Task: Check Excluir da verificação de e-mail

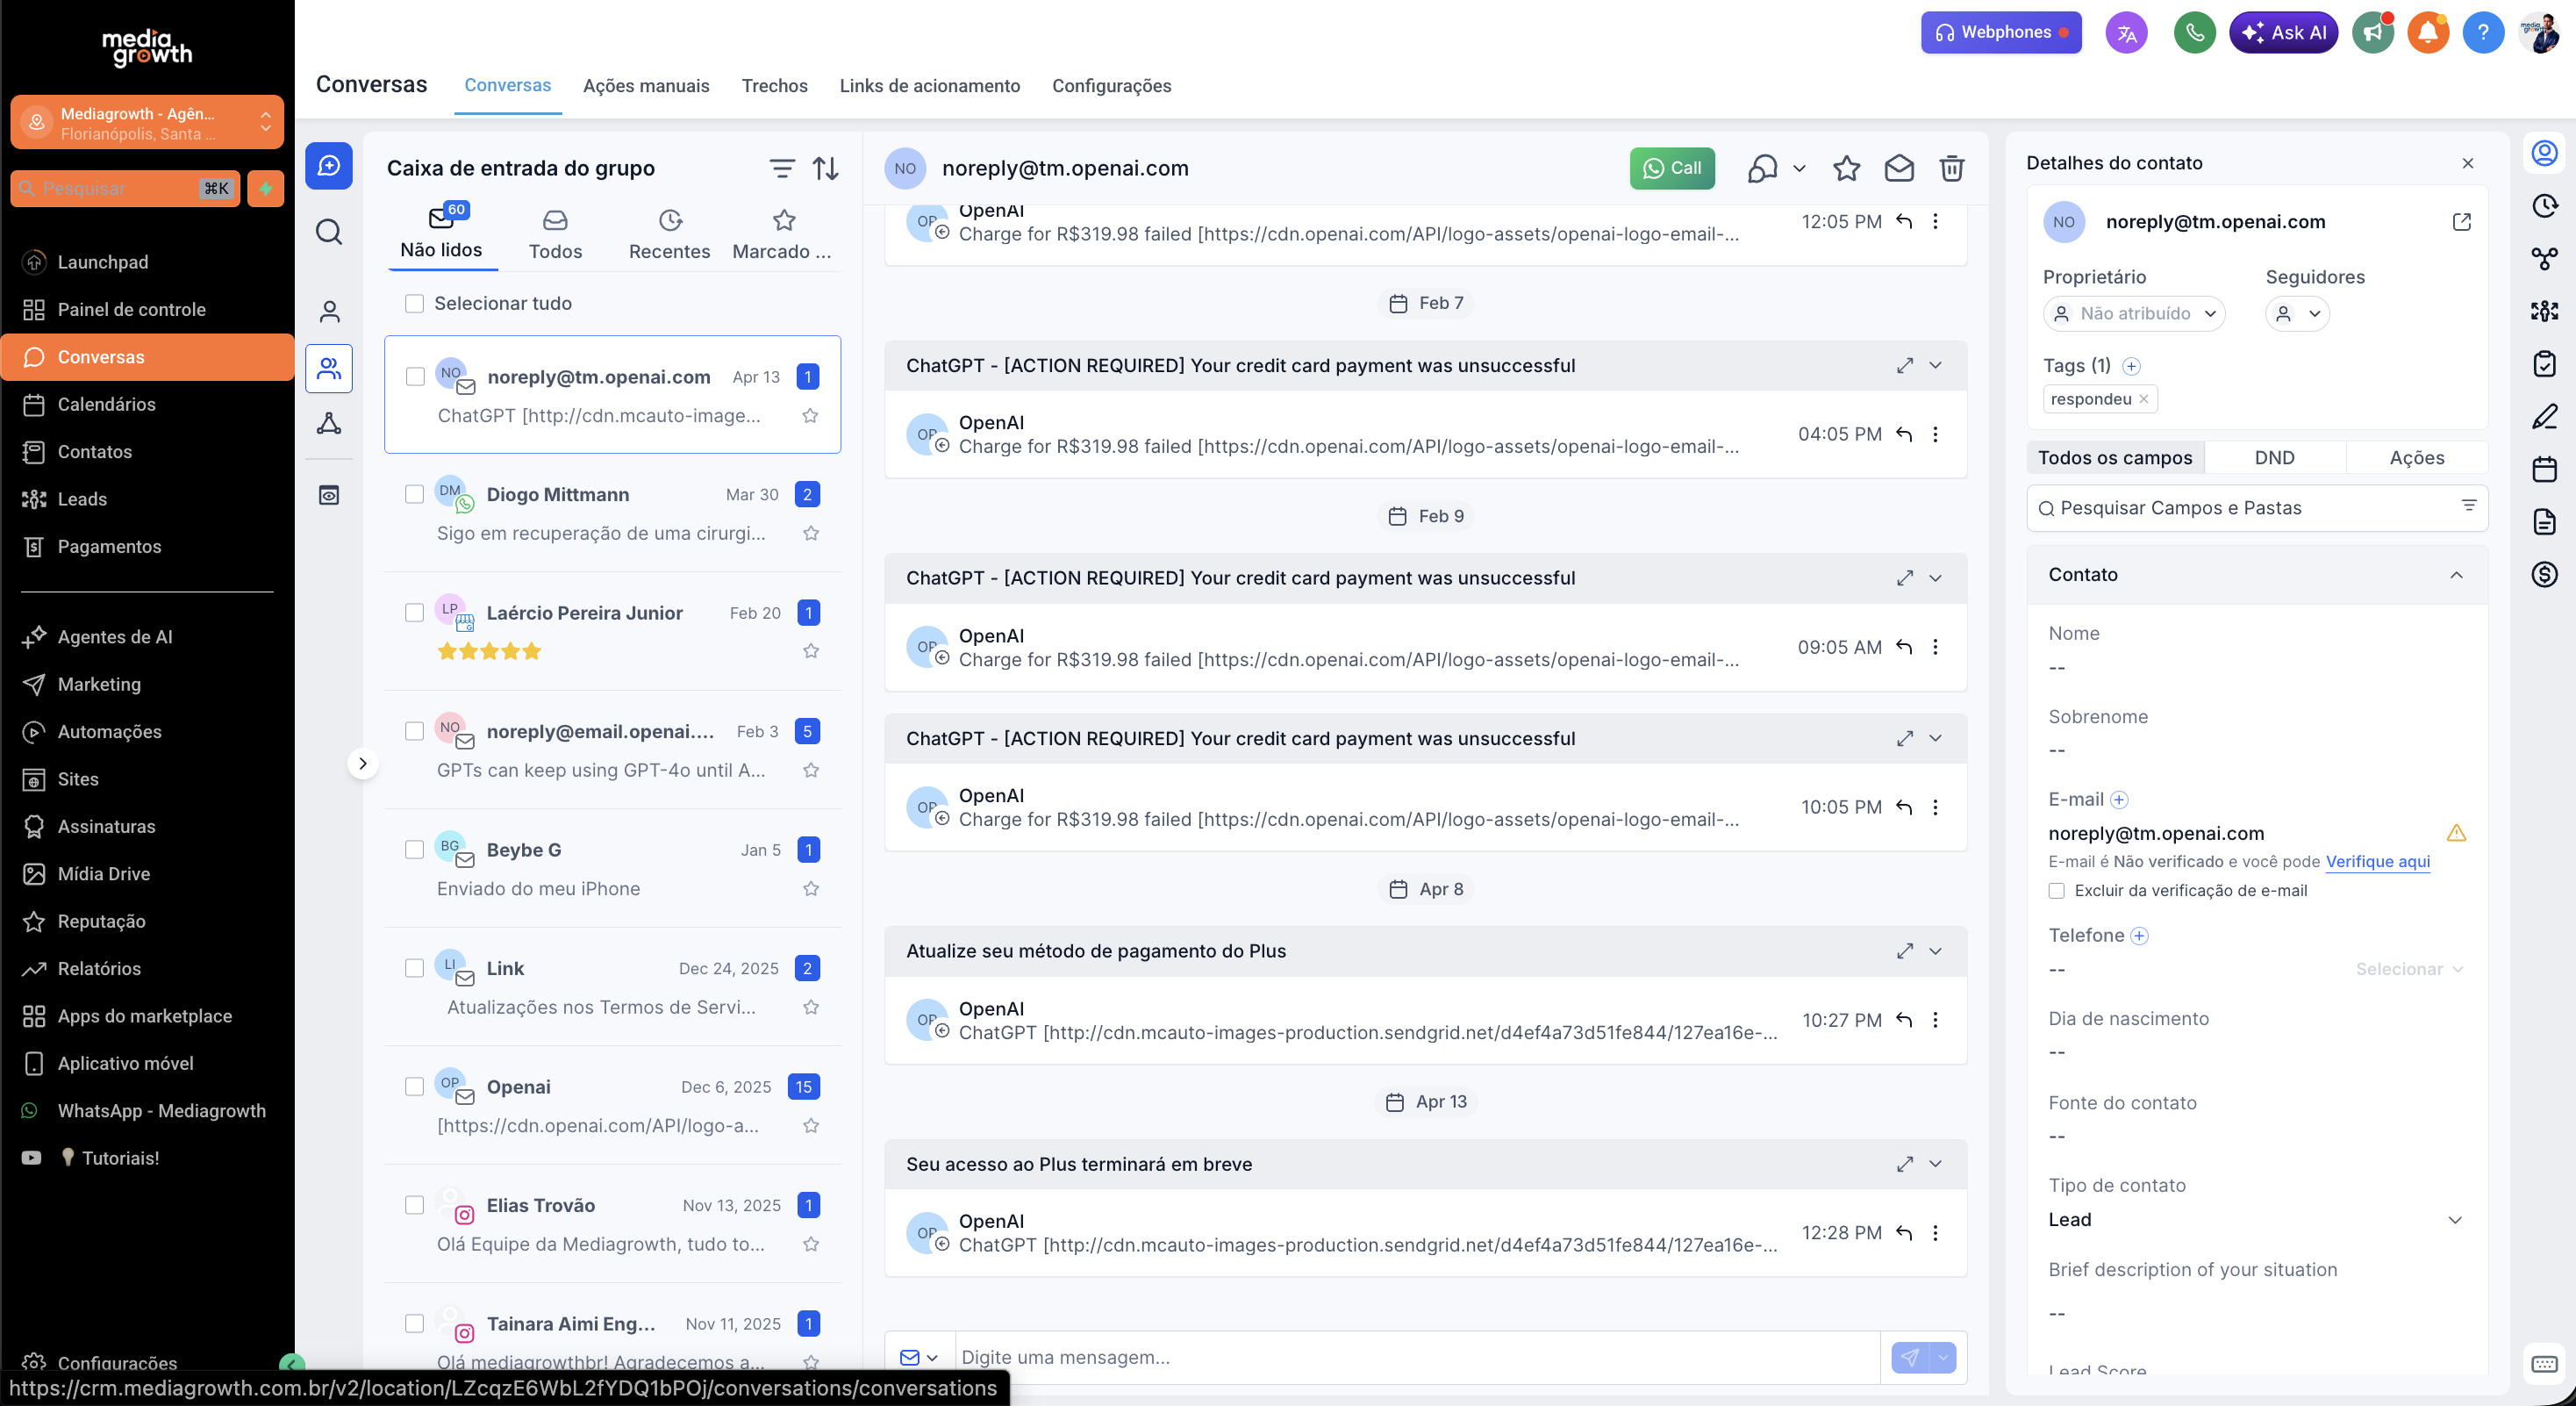Action: point(2056,891)
